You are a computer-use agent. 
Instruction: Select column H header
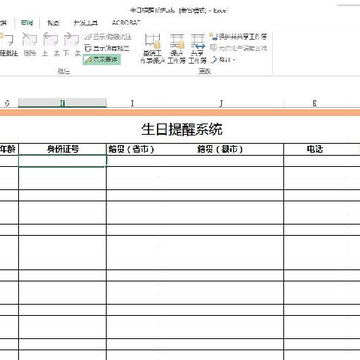pos(62,103)
